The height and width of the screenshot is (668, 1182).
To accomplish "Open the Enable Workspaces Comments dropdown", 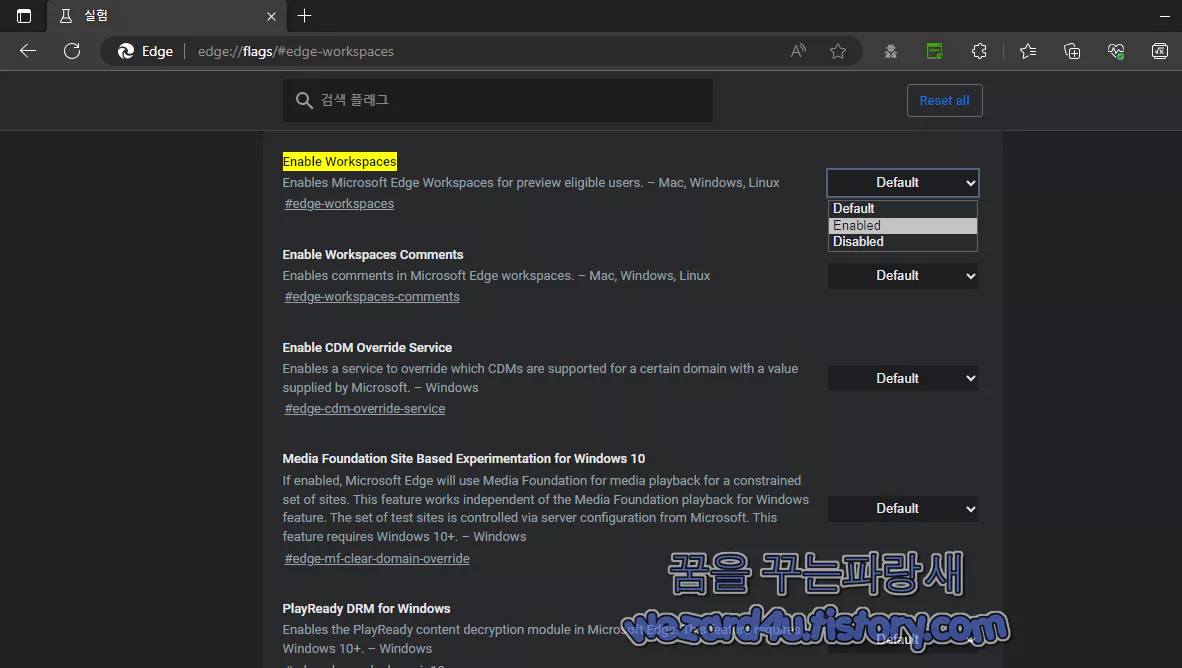I will (x=902, y=275).
